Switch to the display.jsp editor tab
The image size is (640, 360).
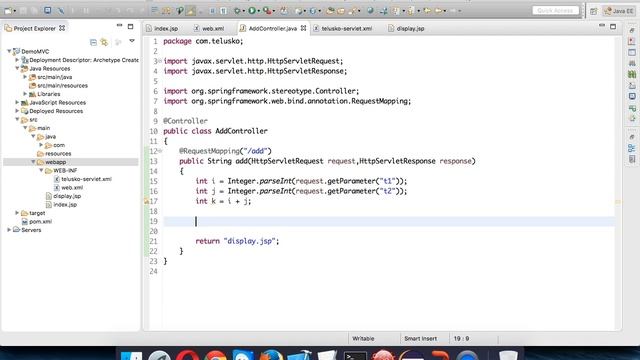point(406,29)
